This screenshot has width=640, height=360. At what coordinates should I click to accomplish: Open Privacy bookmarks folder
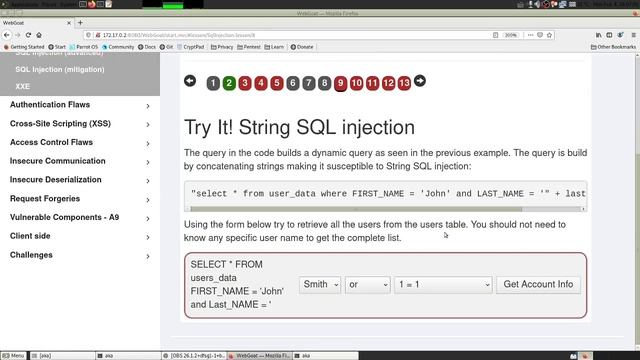[x=222, y=47]
